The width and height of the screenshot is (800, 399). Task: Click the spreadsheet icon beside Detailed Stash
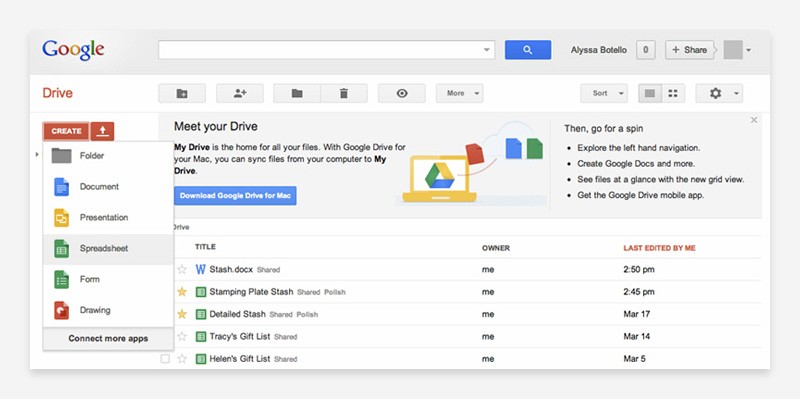coord(201,314)
